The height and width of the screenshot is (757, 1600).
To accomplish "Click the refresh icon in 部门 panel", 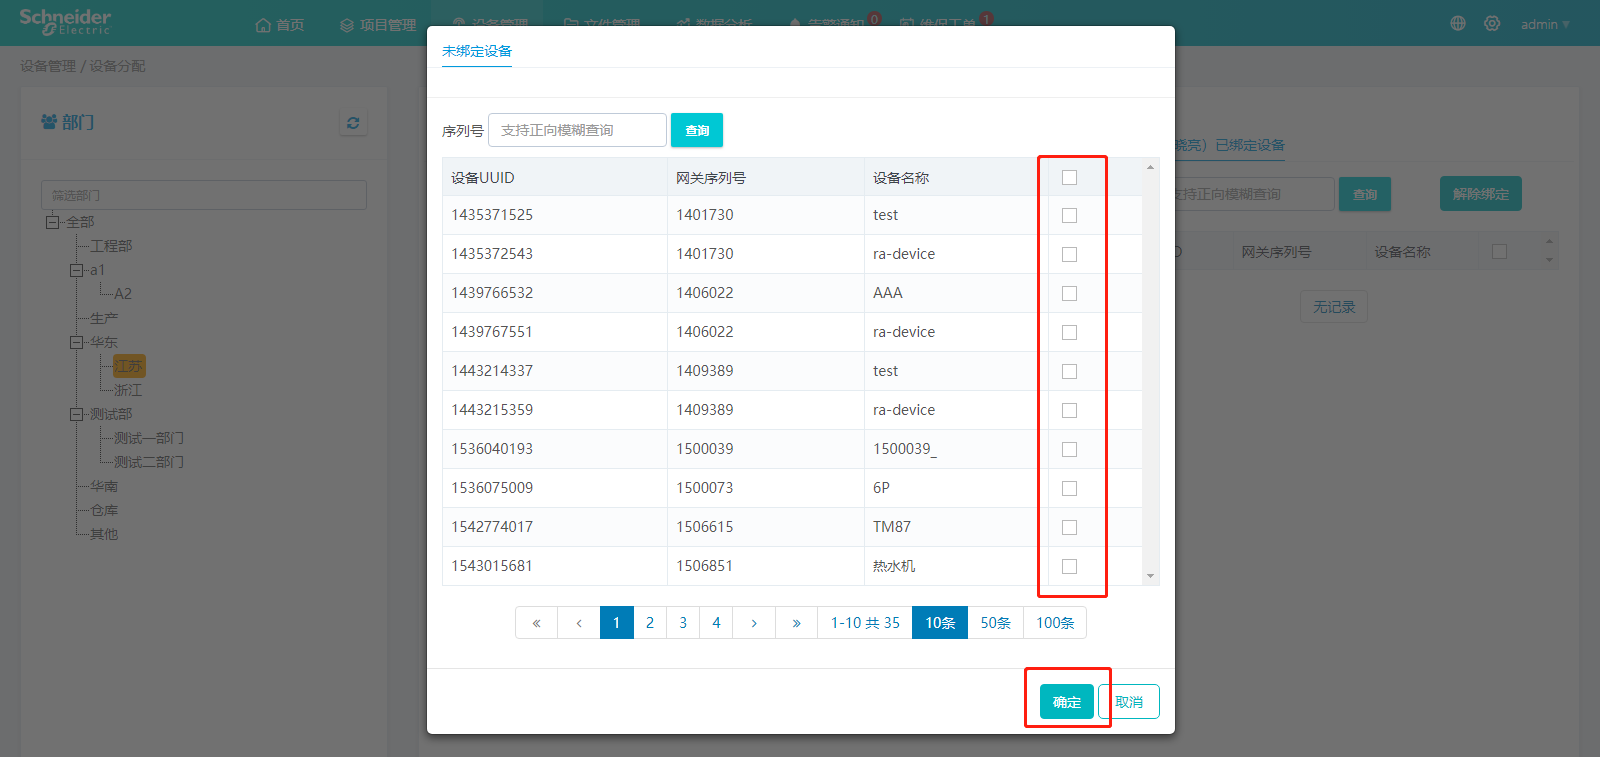I will (353, 123).
